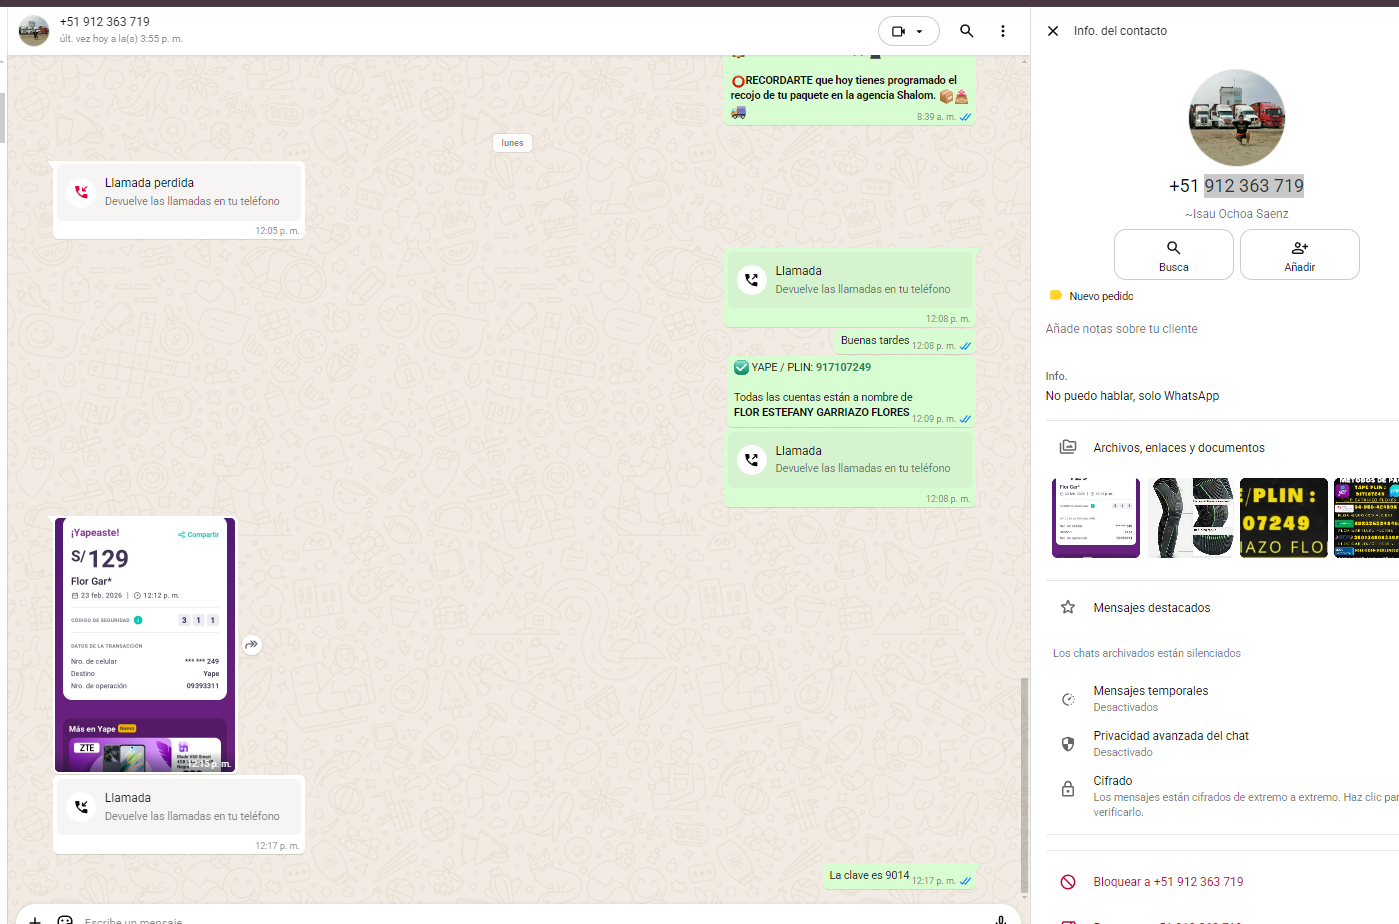Open Mensajes destacados starred messages

click(x=1151, y=608)
